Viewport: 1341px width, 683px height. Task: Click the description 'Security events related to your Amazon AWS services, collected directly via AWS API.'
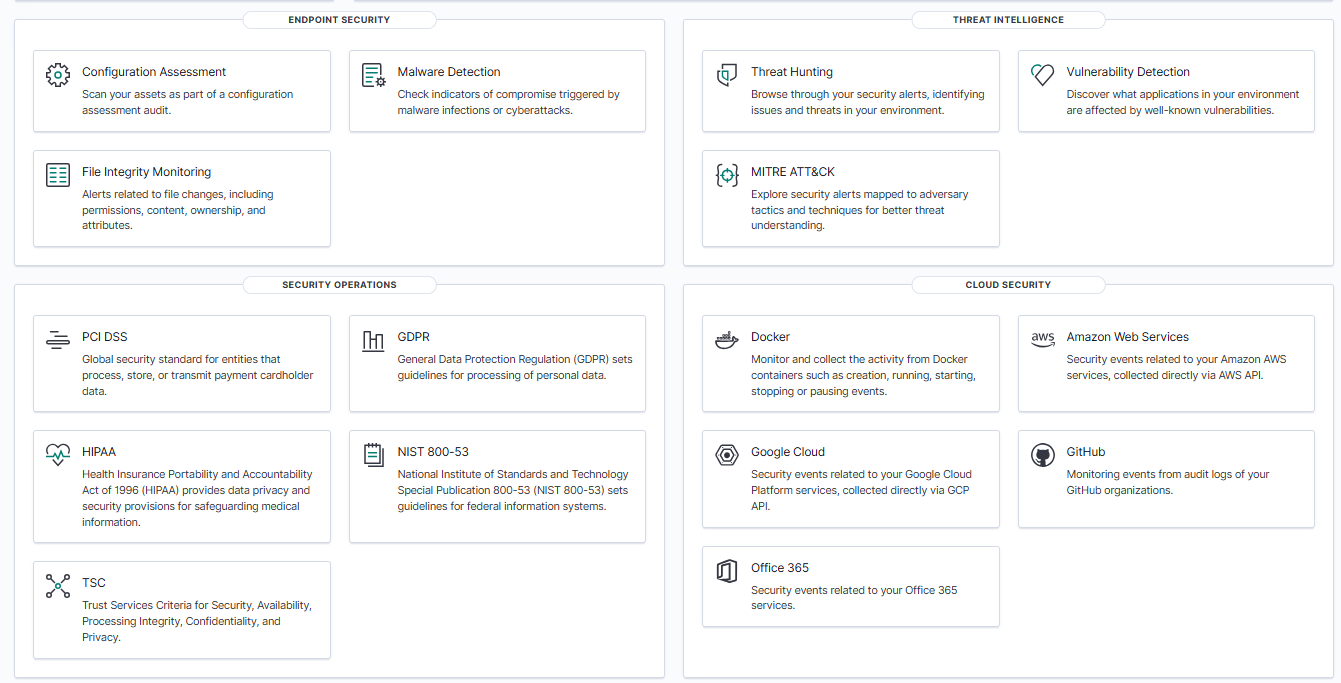coord(1177,367)
